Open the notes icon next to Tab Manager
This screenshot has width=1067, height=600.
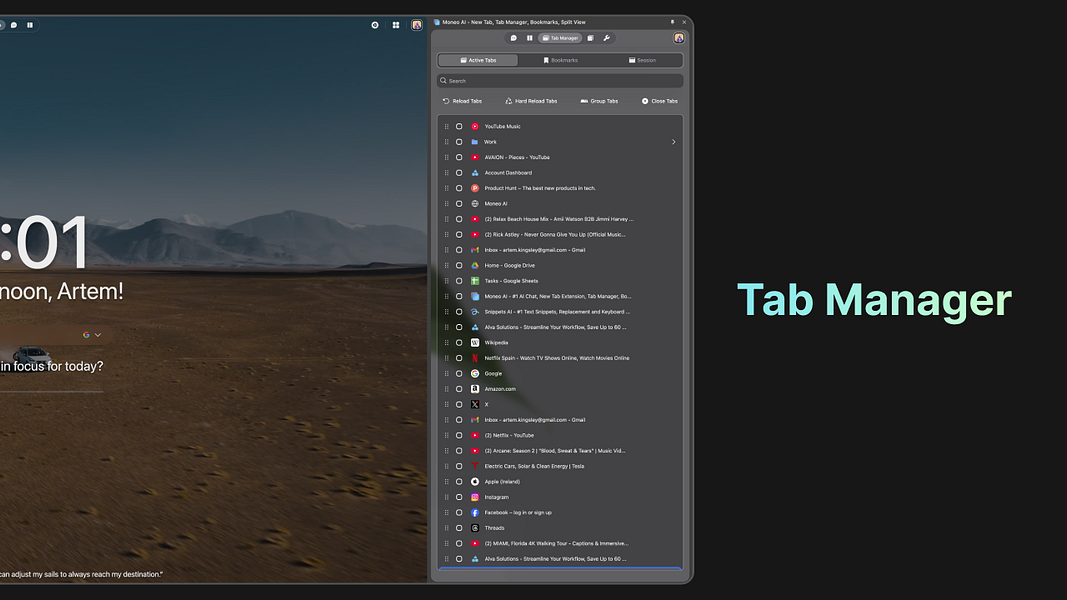point(591,38)
